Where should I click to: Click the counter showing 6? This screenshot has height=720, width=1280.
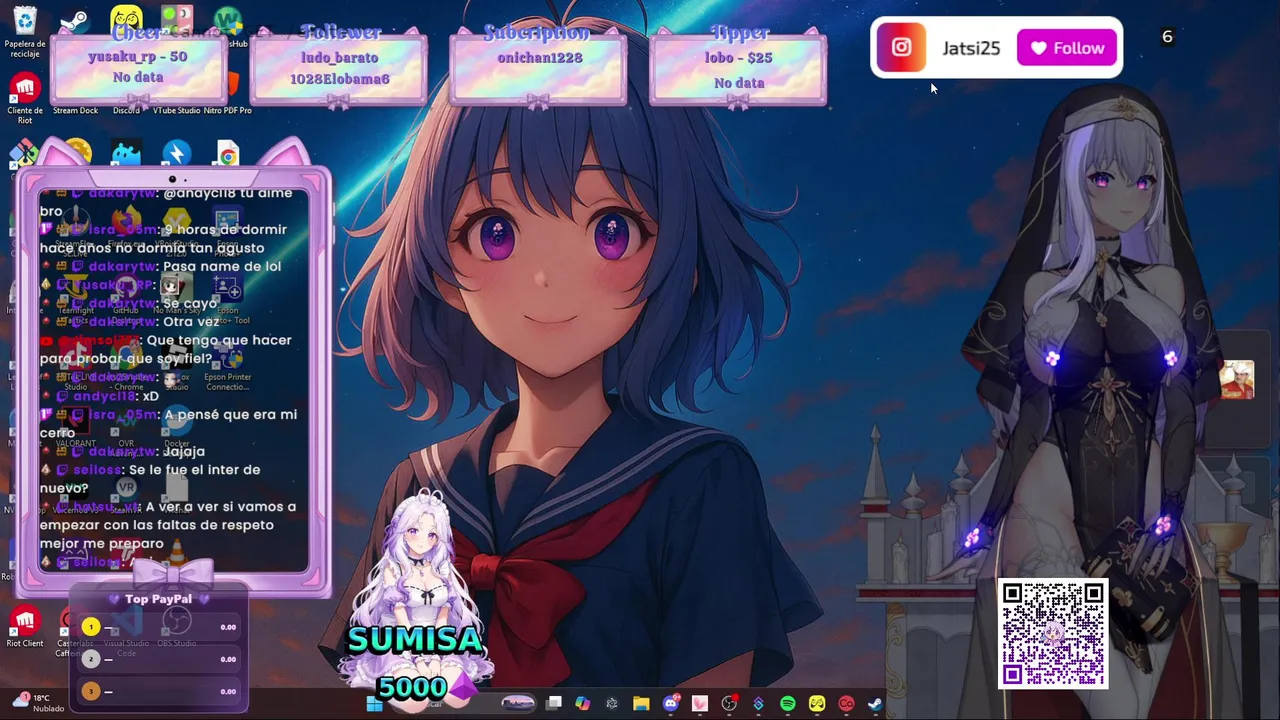point(1167,37)
